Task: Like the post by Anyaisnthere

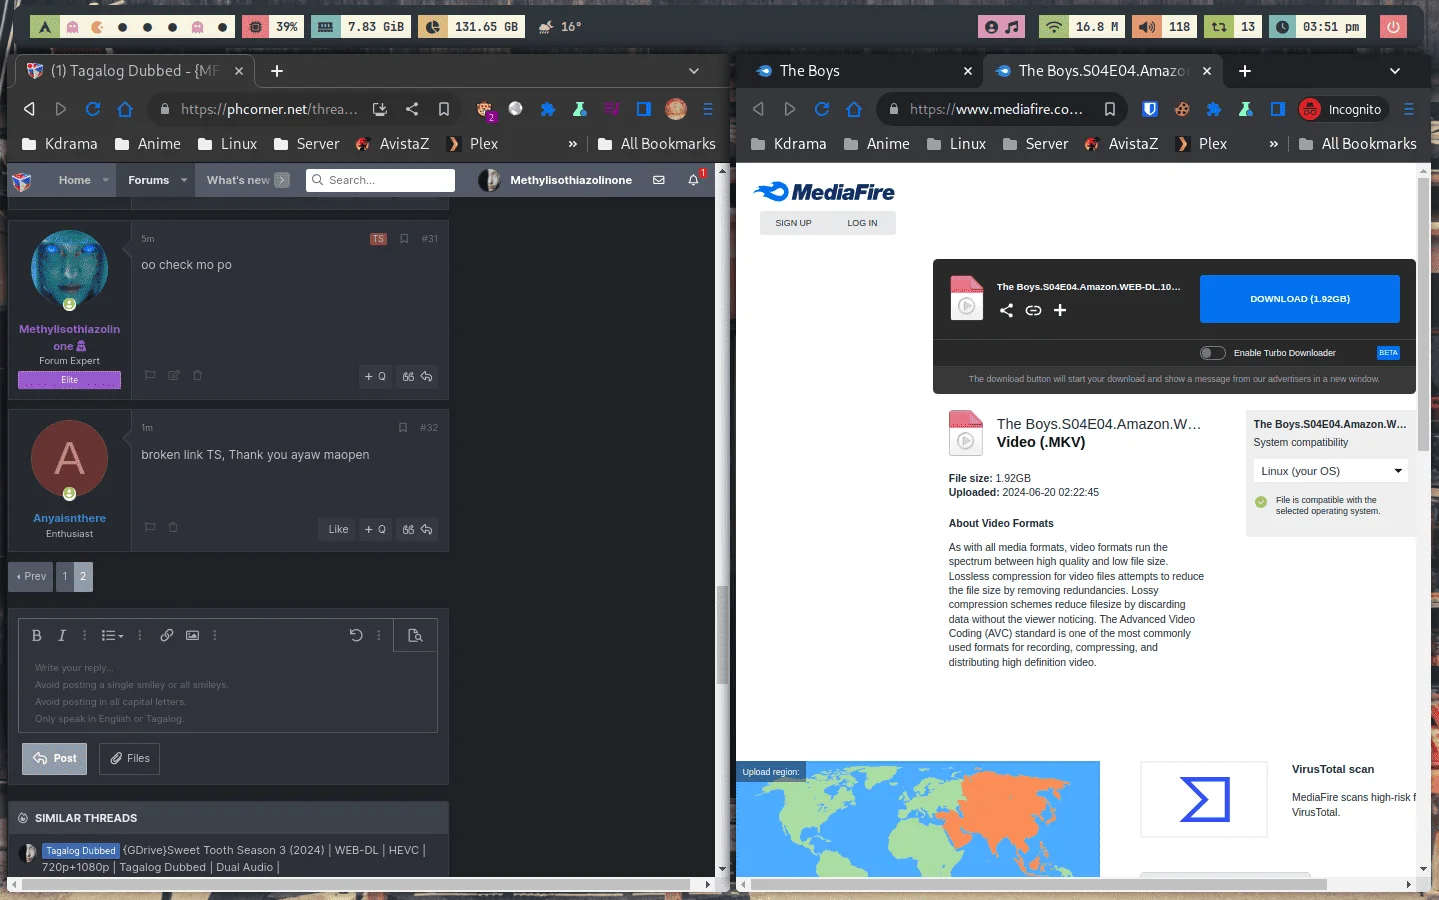Action: pos(339,530)
